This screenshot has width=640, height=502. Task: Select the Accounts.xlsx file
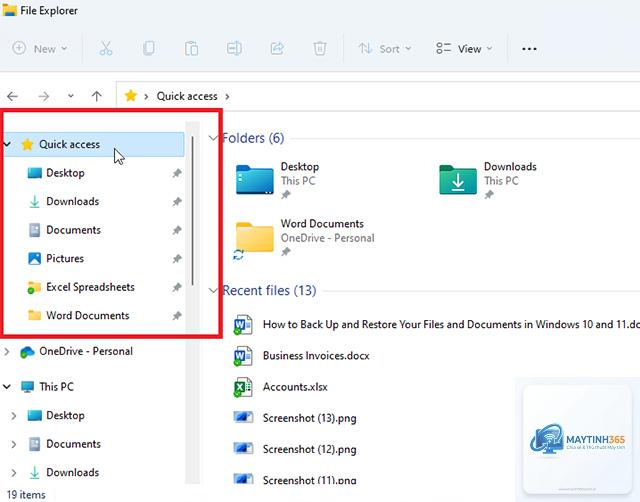click(x=295, y=386)
